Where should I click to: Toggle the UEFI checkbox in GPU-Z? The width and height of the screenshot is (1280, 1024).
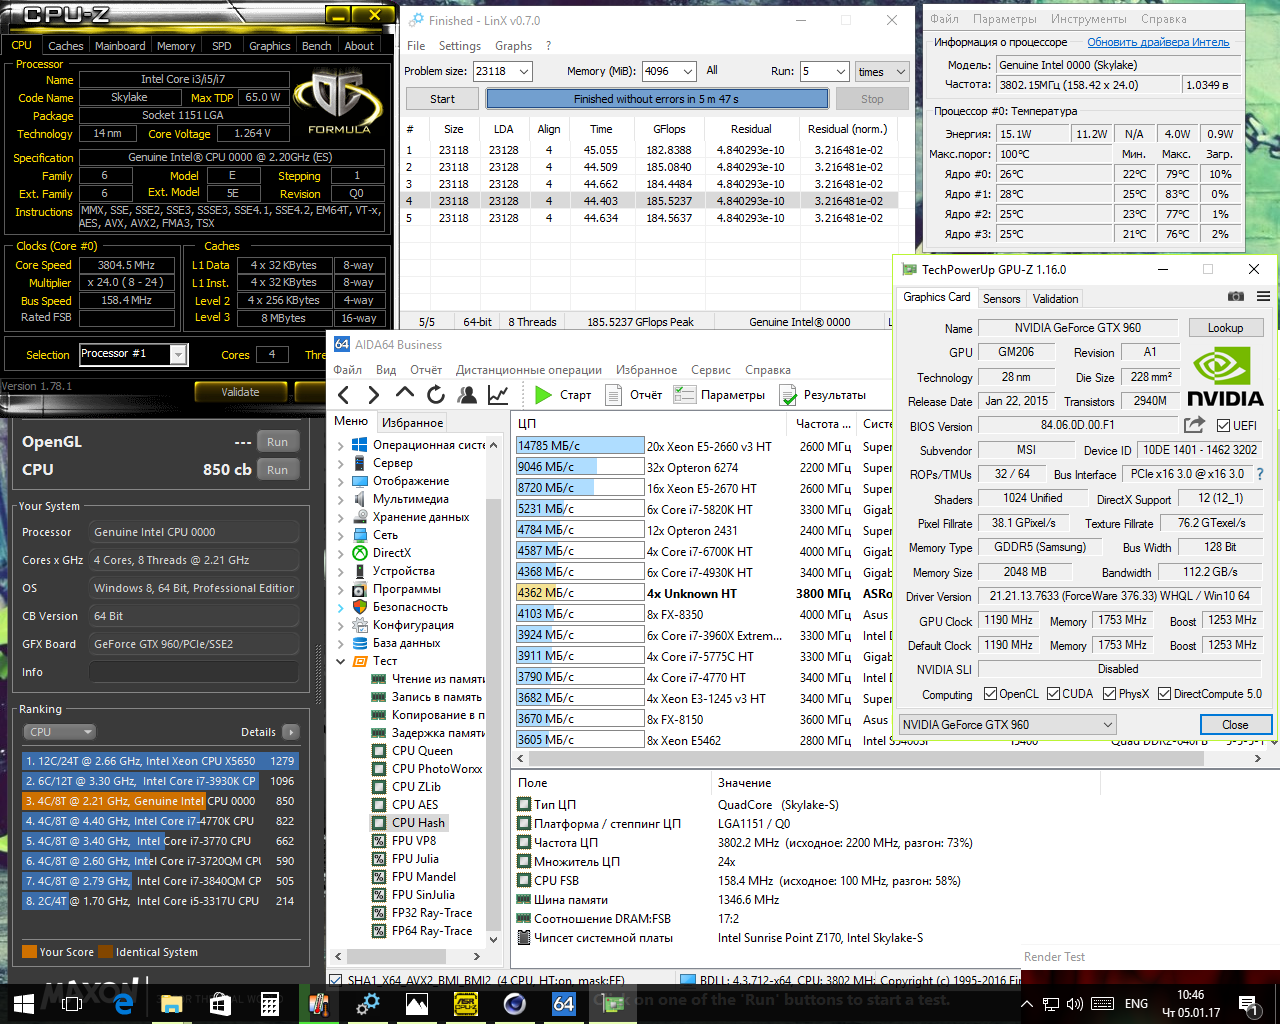(x=1223, y=426)
